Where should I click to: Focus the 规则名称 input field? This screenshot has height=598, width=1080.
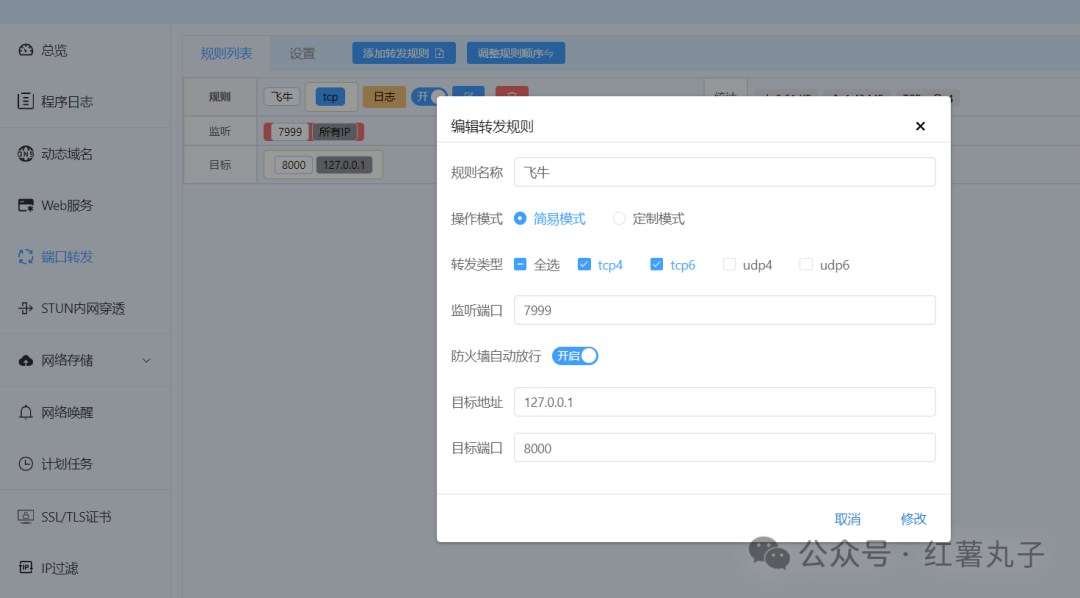pos(725,172)
